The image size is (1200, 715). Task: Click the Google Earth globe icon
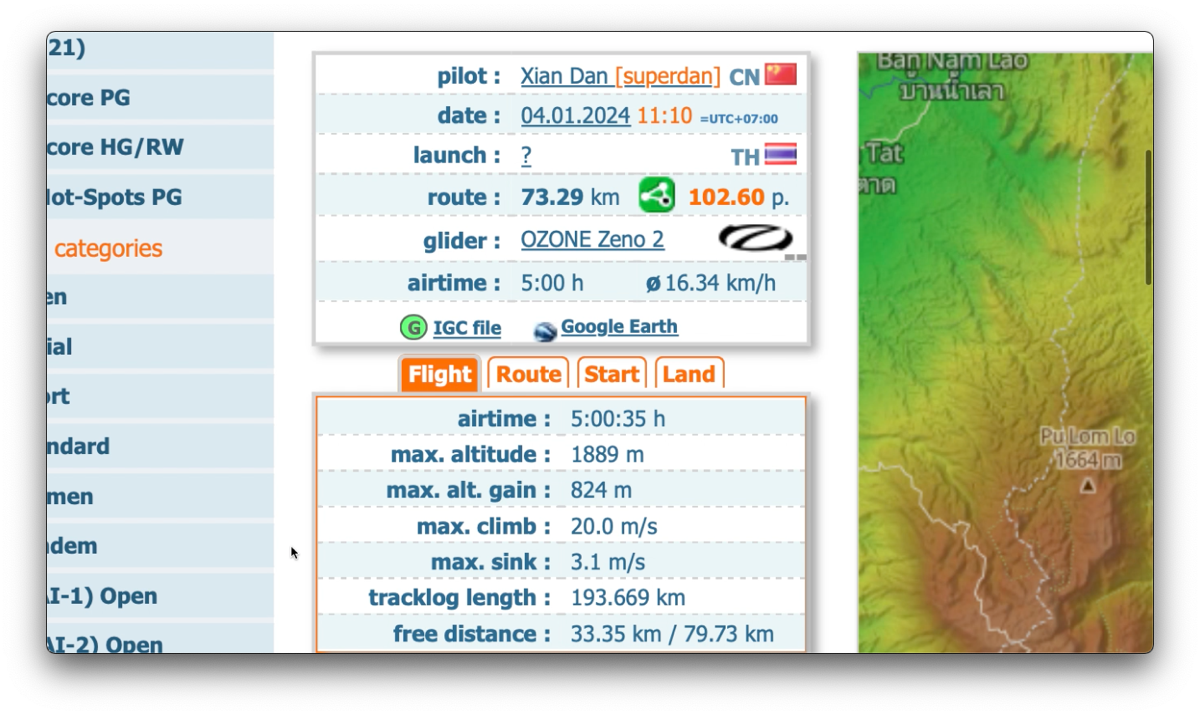[545, 331]
